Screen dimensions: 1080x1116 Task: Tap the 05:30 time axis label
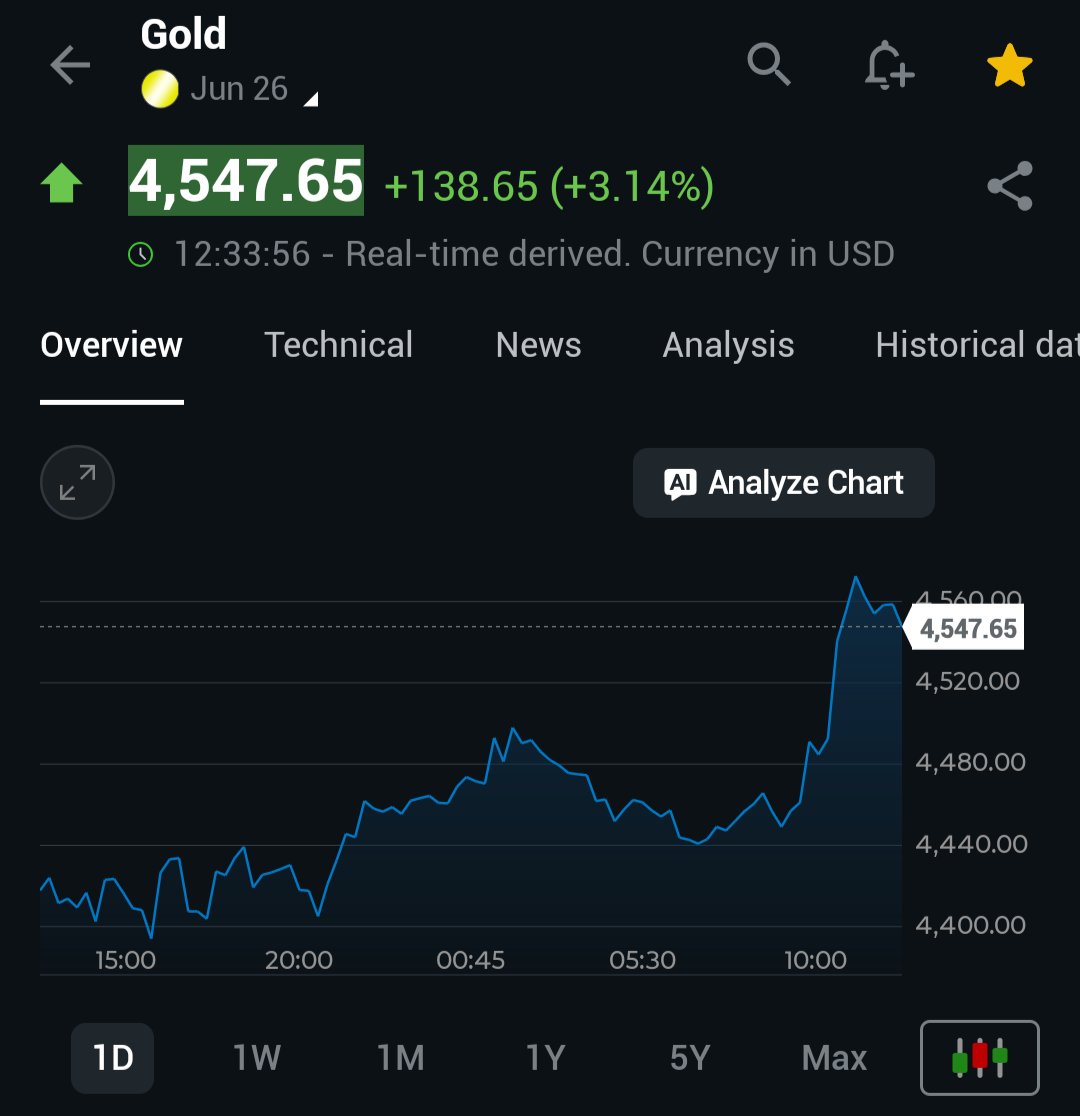coord(642,960)
